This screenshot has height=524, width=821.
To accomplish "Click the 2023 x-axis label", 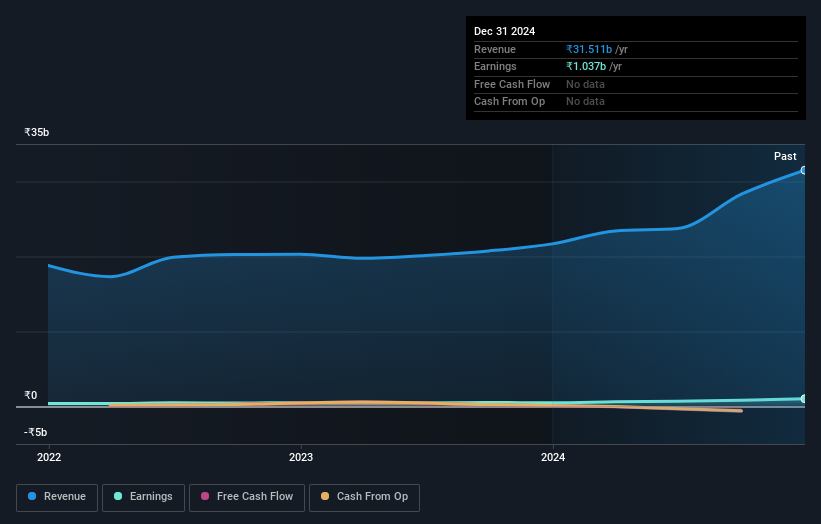I will click(301, 458).
